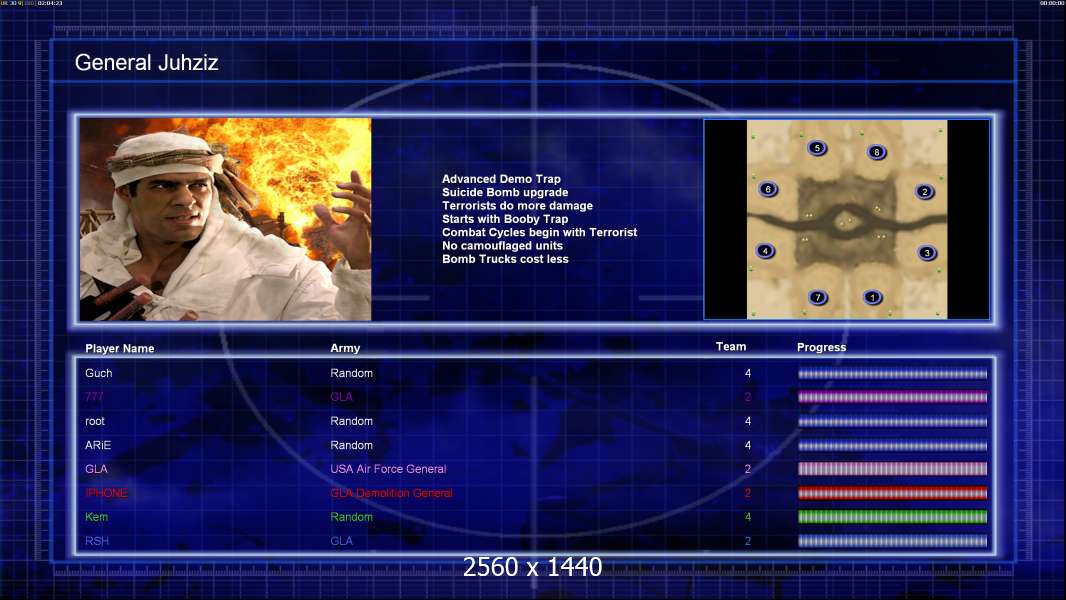The image size is (1066, 600).
Task: Click Kem's green Random army text
Action: click(351, 517)
